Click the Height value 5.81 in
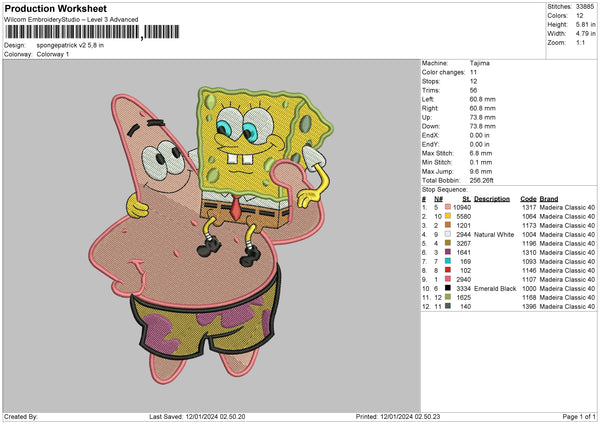 point(585,24)
